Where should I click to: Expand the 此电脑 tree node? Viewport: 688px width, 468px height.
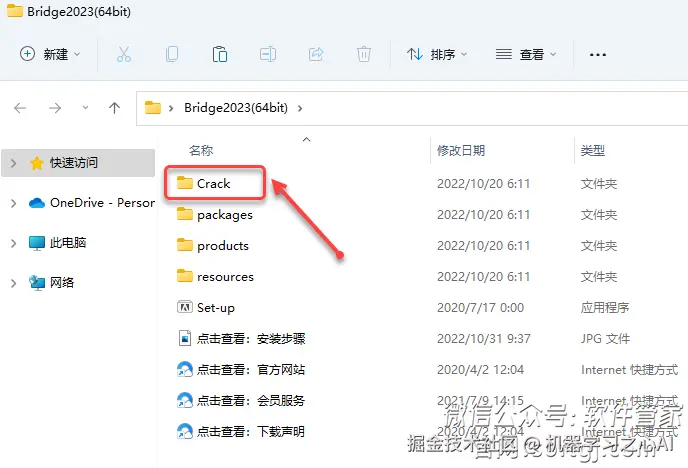(13, 243)
